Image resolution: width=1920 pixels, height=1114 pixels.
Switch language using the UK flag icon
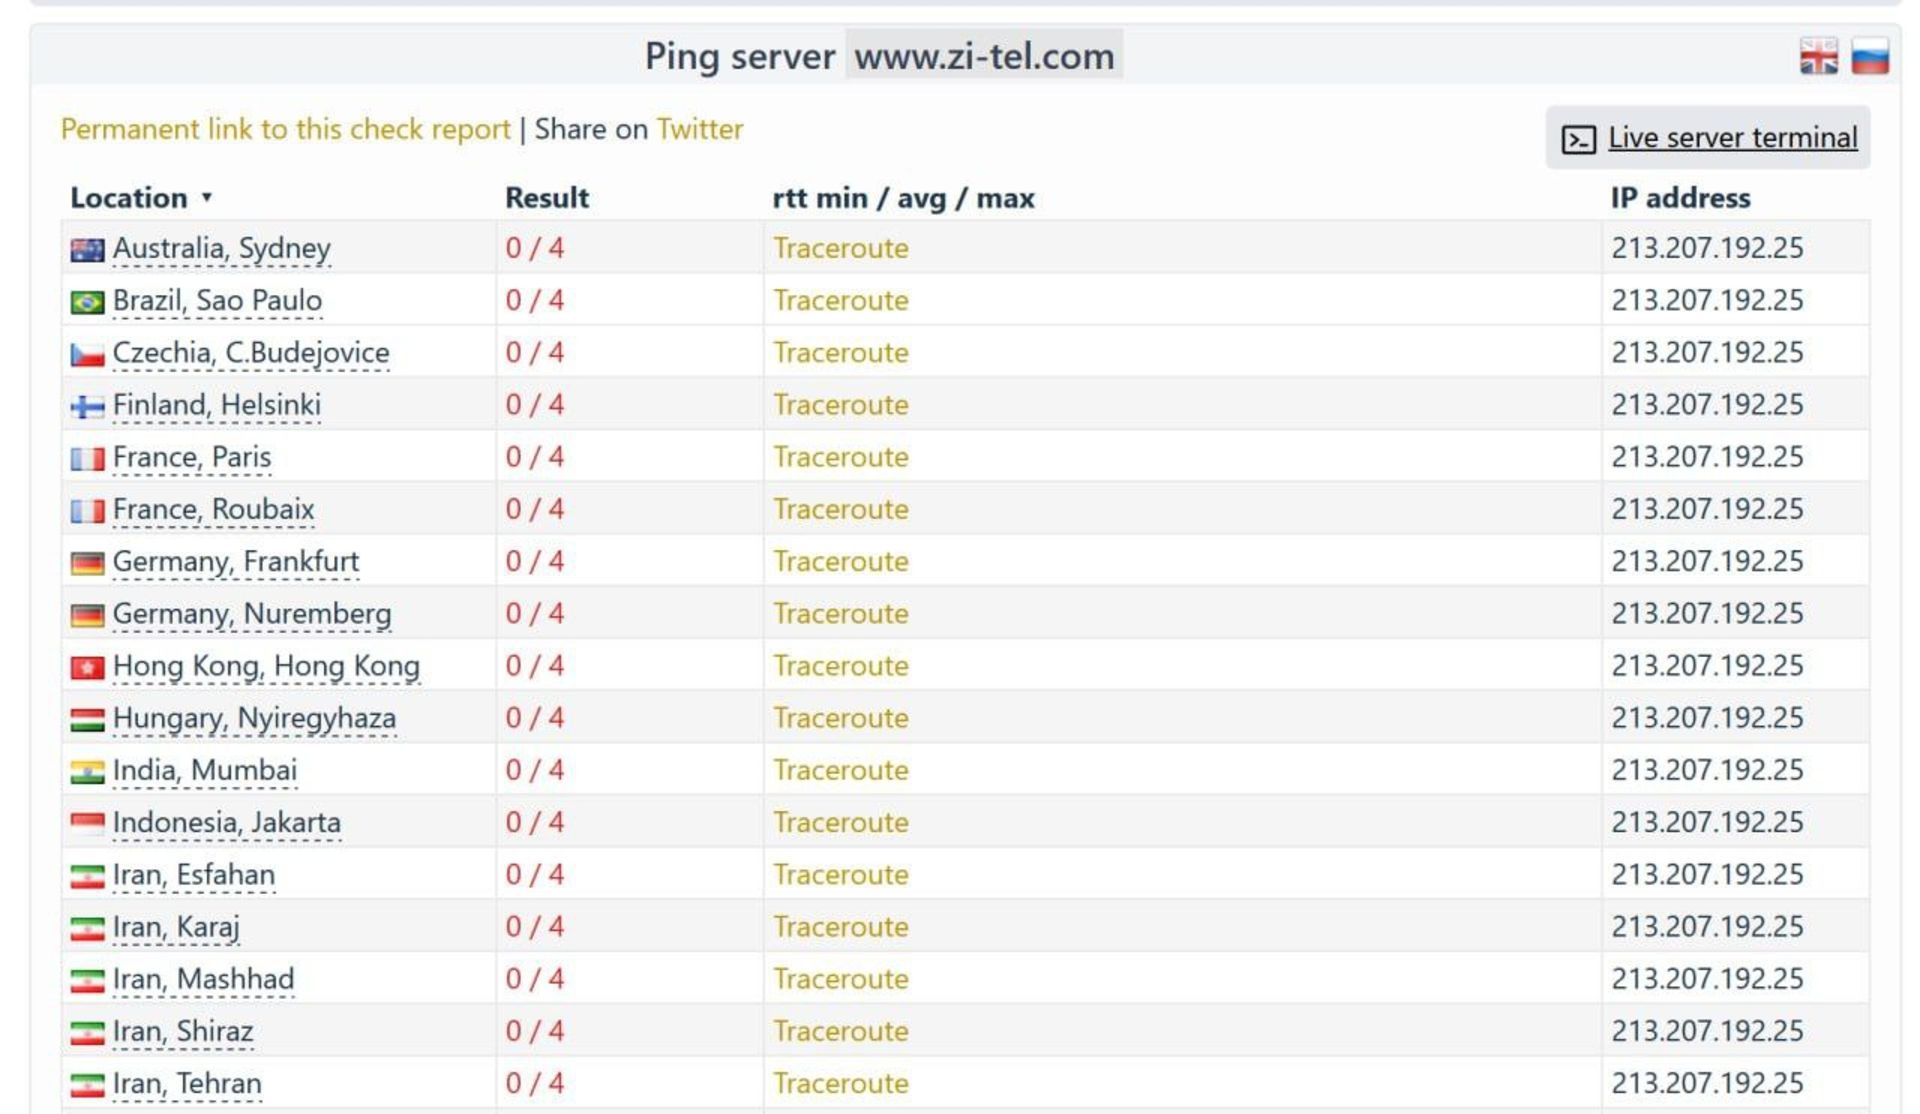[1818, 56]
